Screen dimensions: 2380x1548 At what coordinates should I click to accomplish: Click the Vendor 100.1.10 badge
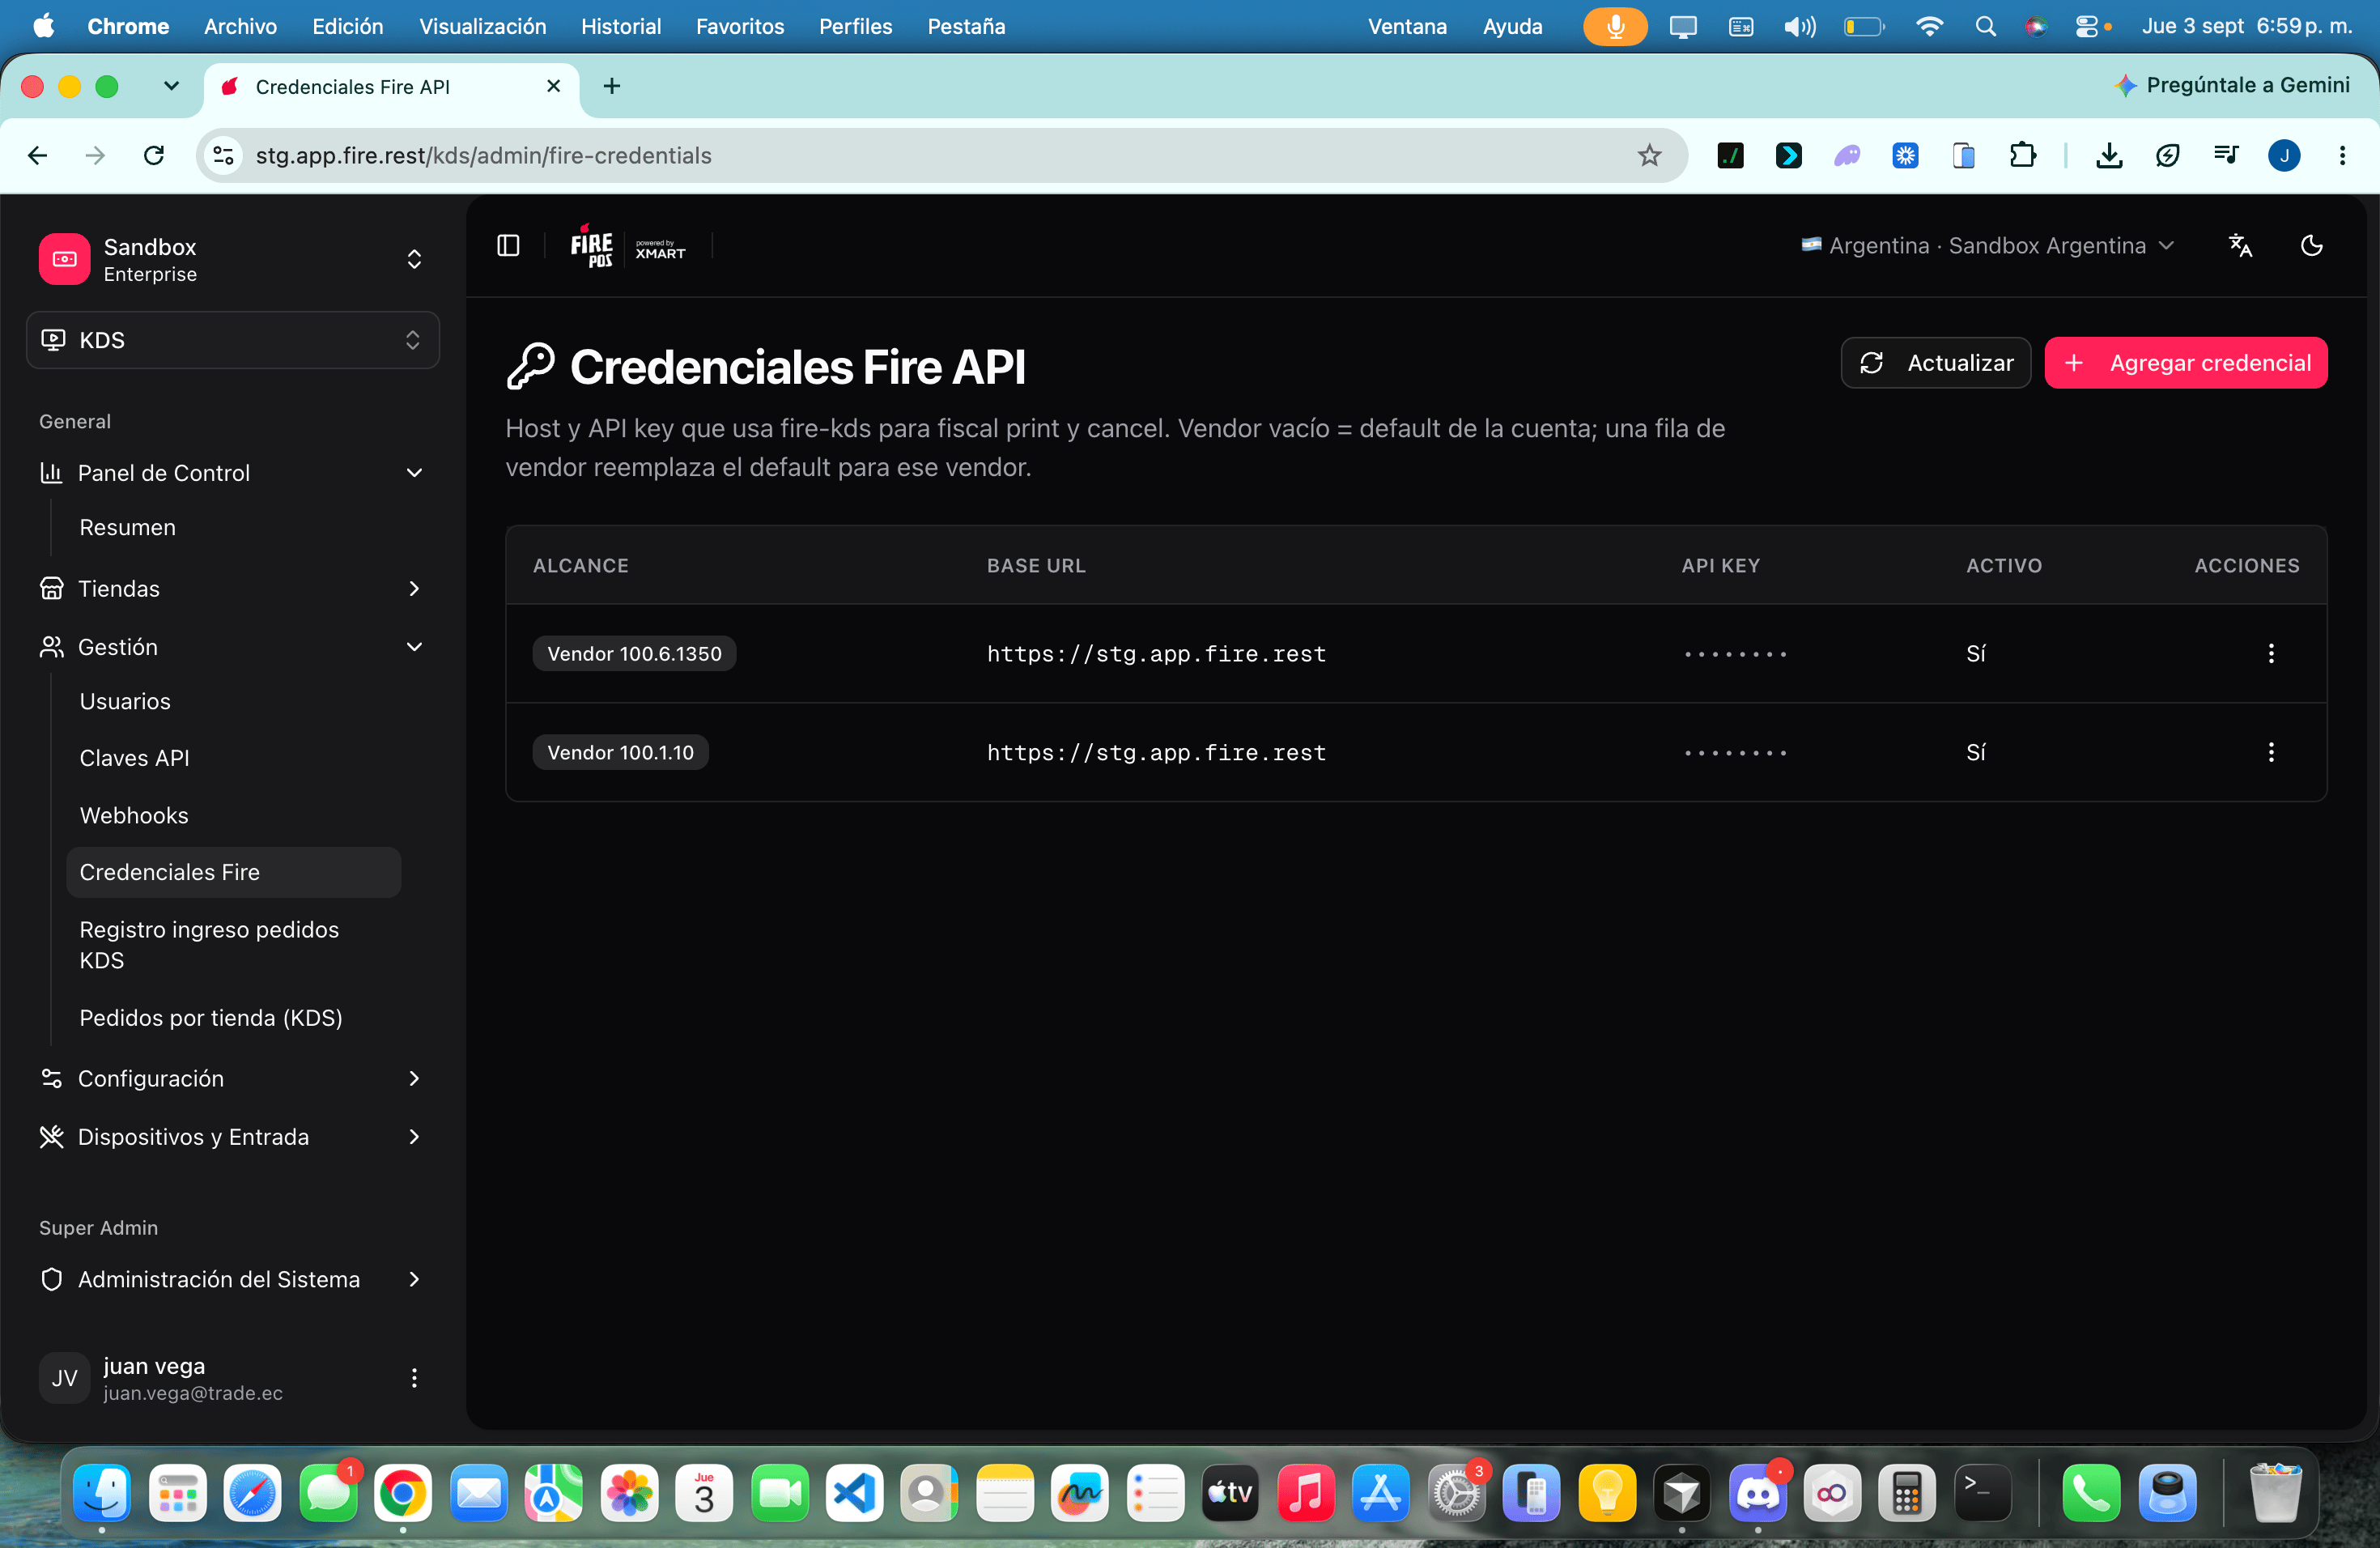coord(620,752)
